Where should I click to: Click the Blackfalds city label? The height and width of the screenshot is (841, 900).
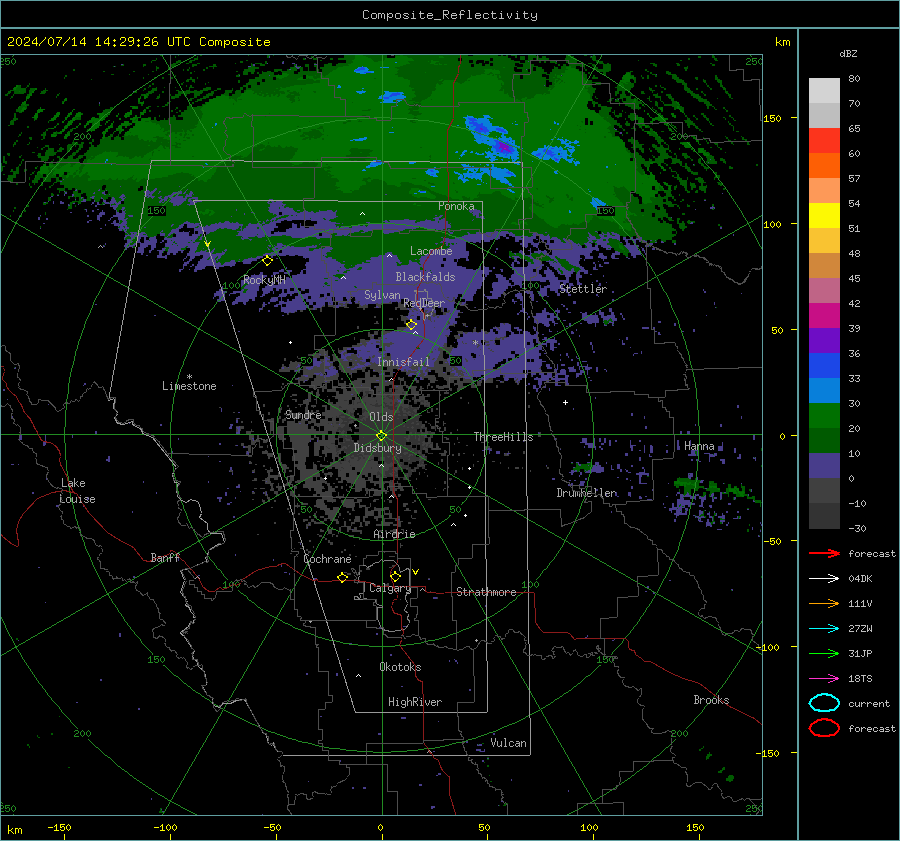(425, 277)
